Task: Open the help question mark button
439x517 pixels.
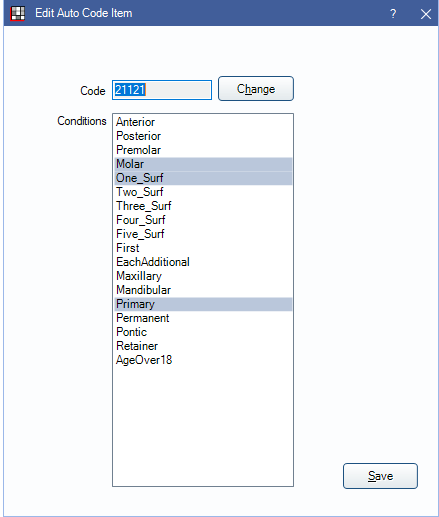Action: pos(393,14)
